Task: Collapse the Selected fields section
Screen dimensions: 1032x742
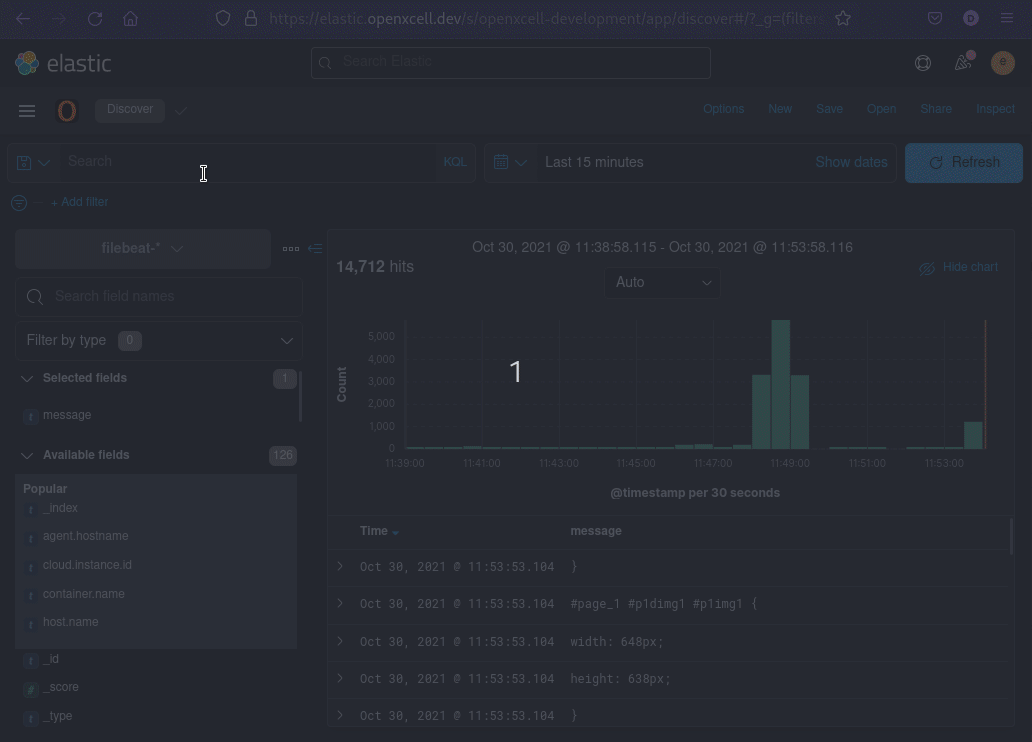Action: point(28,378)
